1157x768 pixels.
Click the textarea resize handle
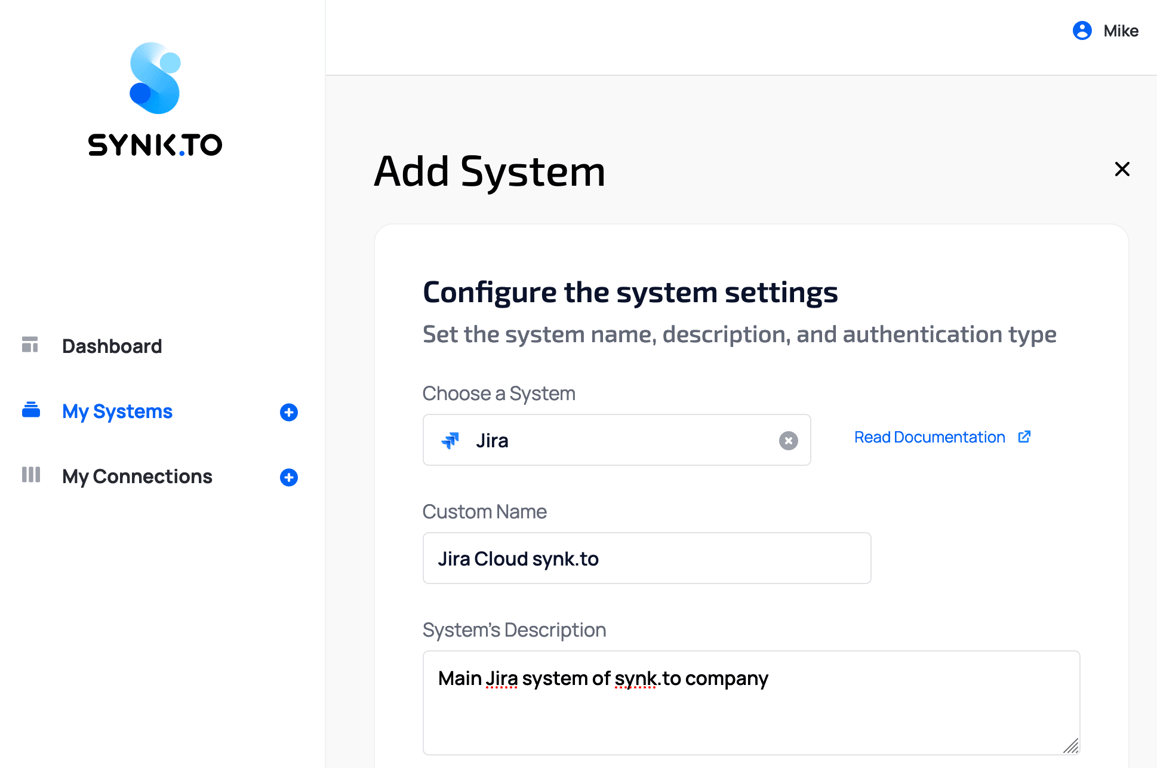click(x=1071, y=746)
